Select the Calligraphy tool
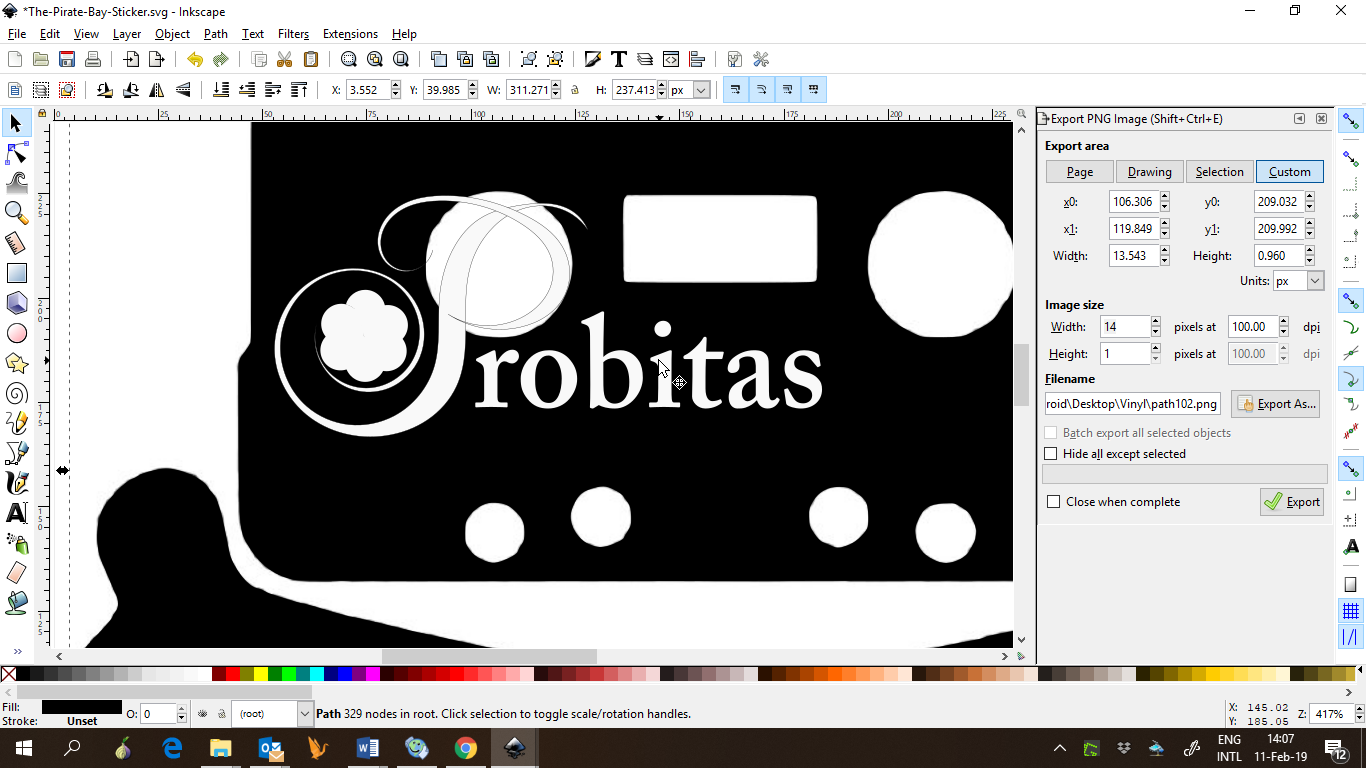1366x768 pixels. [x=16, y=483]
